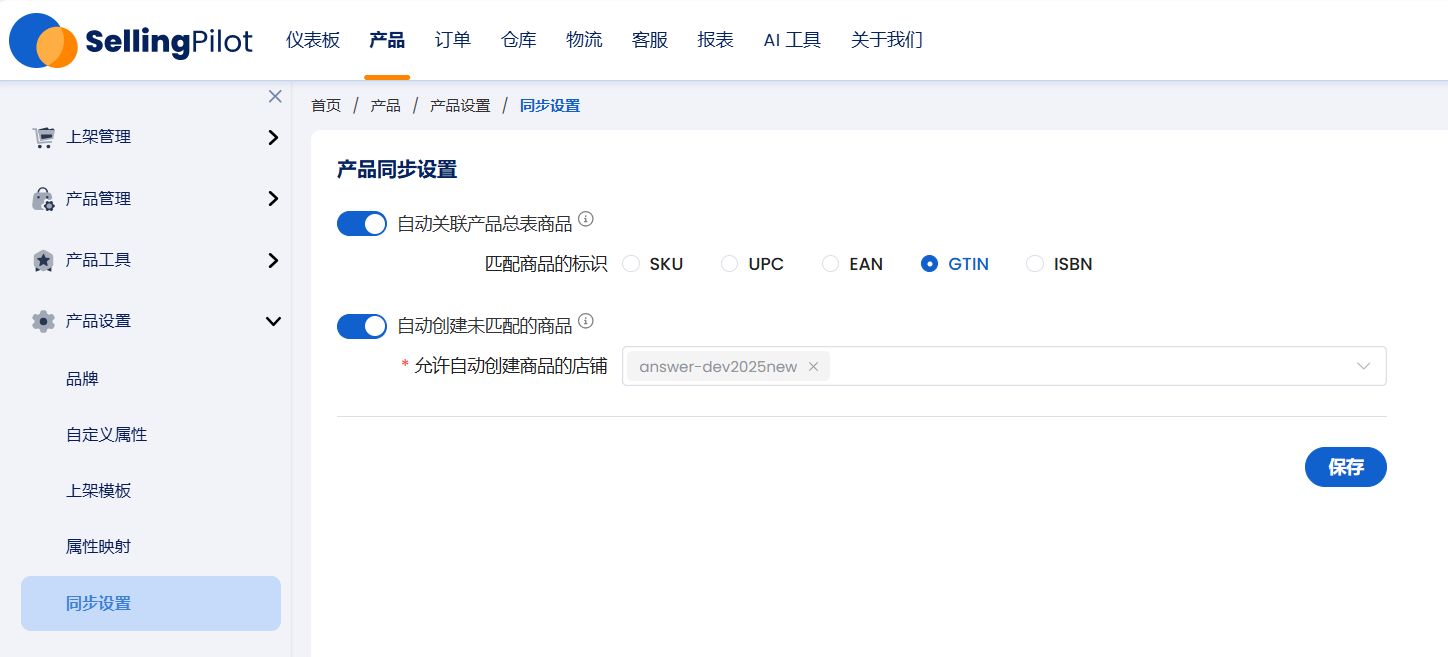This screenshot has width=1448, height=657.
Task: Disable the 自动创建未匹配的商品 switch
Action: coord(362,326)
